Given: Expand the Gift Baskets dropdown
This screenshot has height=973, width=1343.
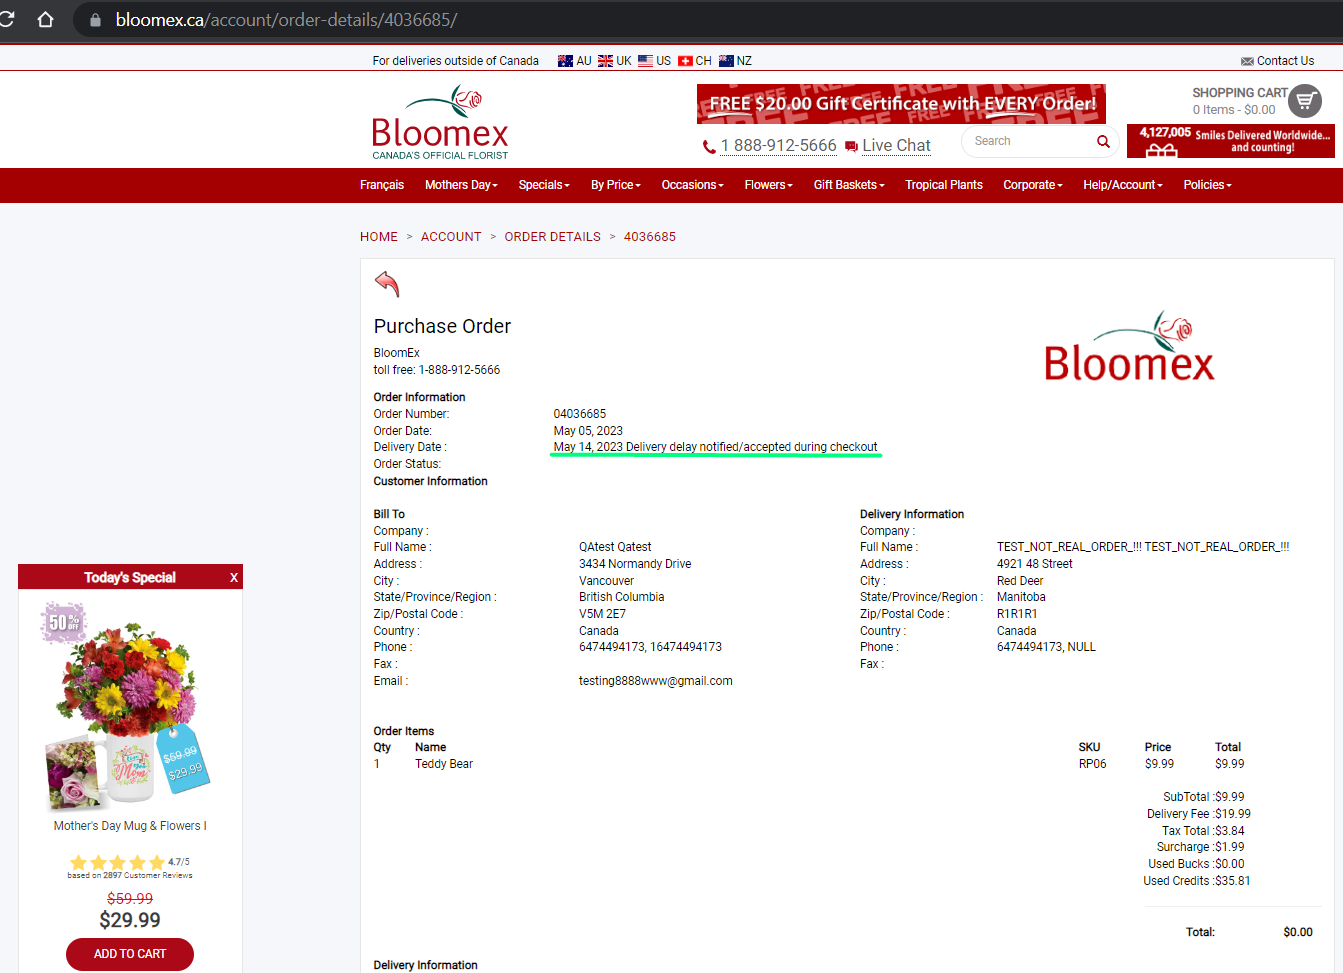Looking at the screenshot, I should (x=849, y=185).
